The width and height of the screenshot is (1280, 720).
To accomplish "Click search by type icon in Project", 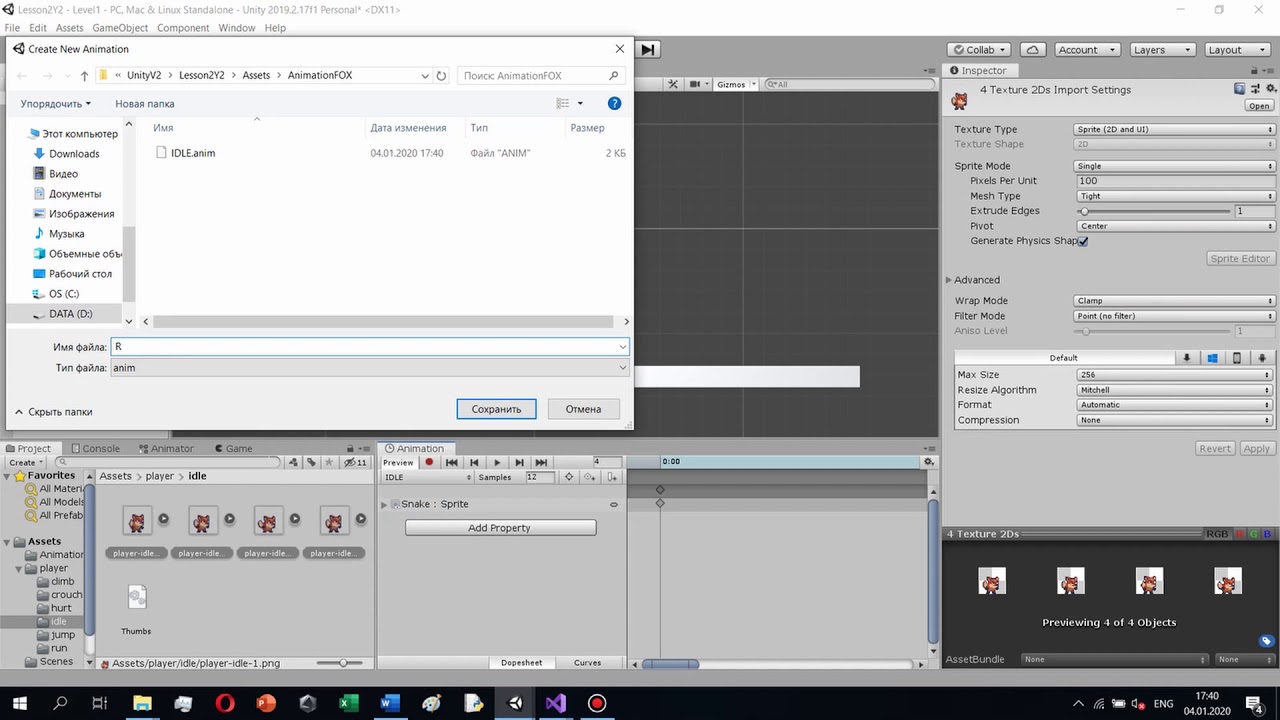I will (x=293, y=462).
